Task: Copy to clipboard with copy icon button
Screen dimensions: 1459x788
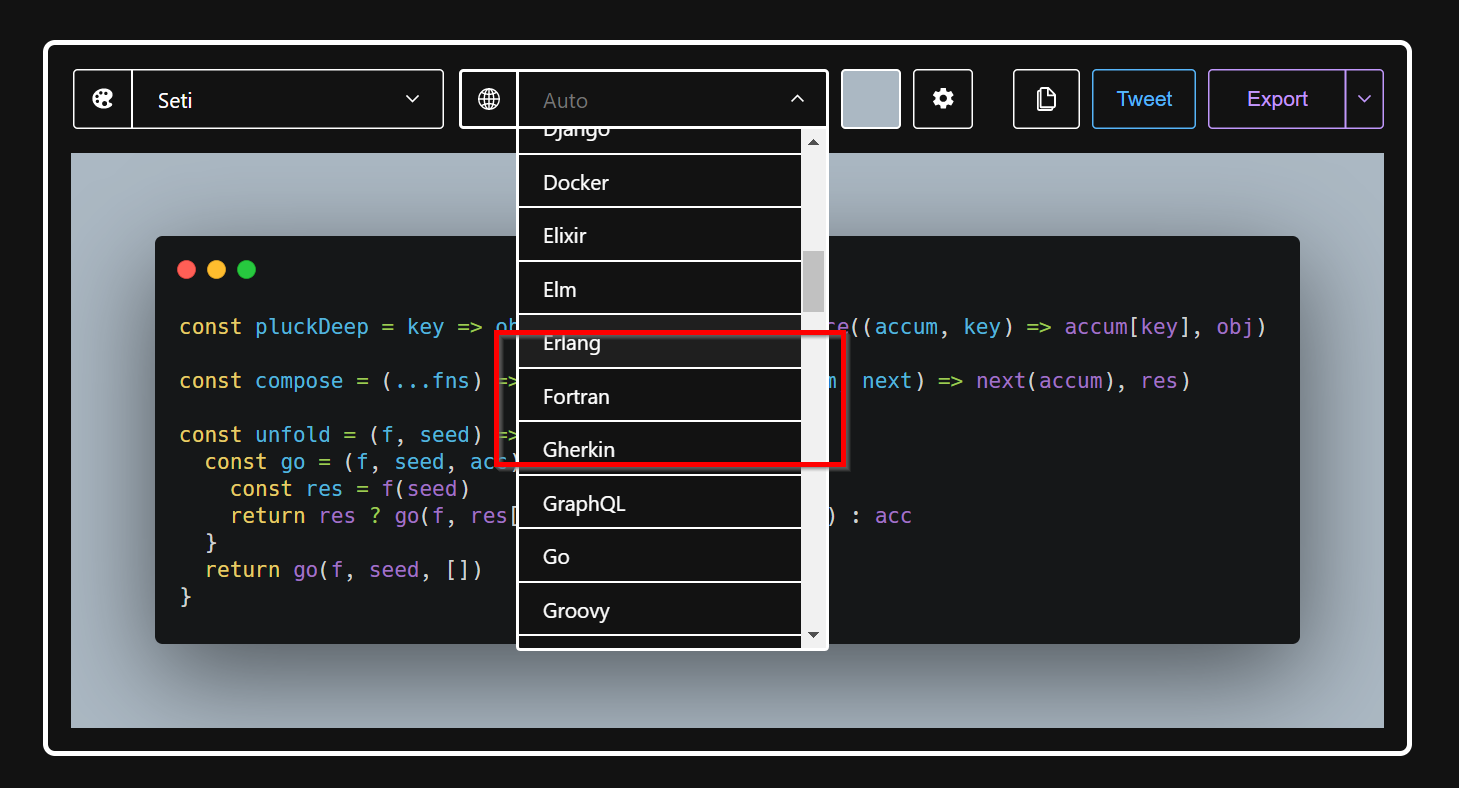Action: [1046, 99]
